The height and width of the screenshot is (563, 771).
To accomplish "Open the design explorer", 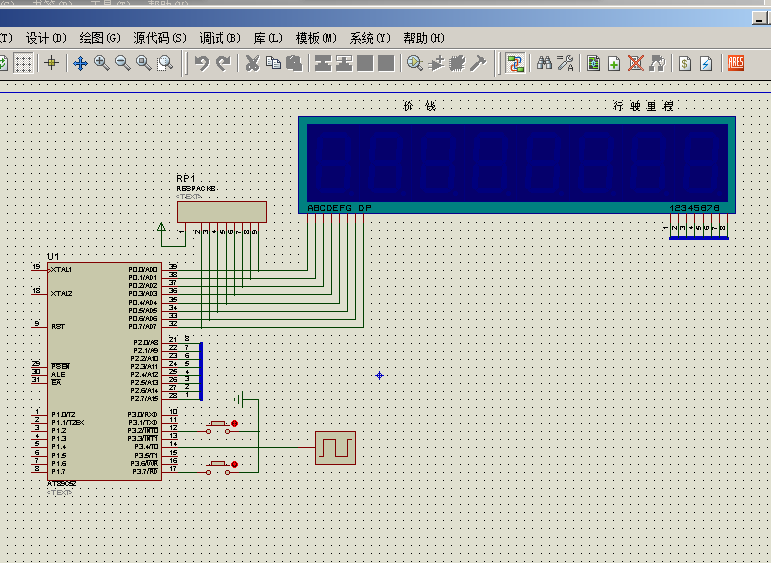I will 593,63.
